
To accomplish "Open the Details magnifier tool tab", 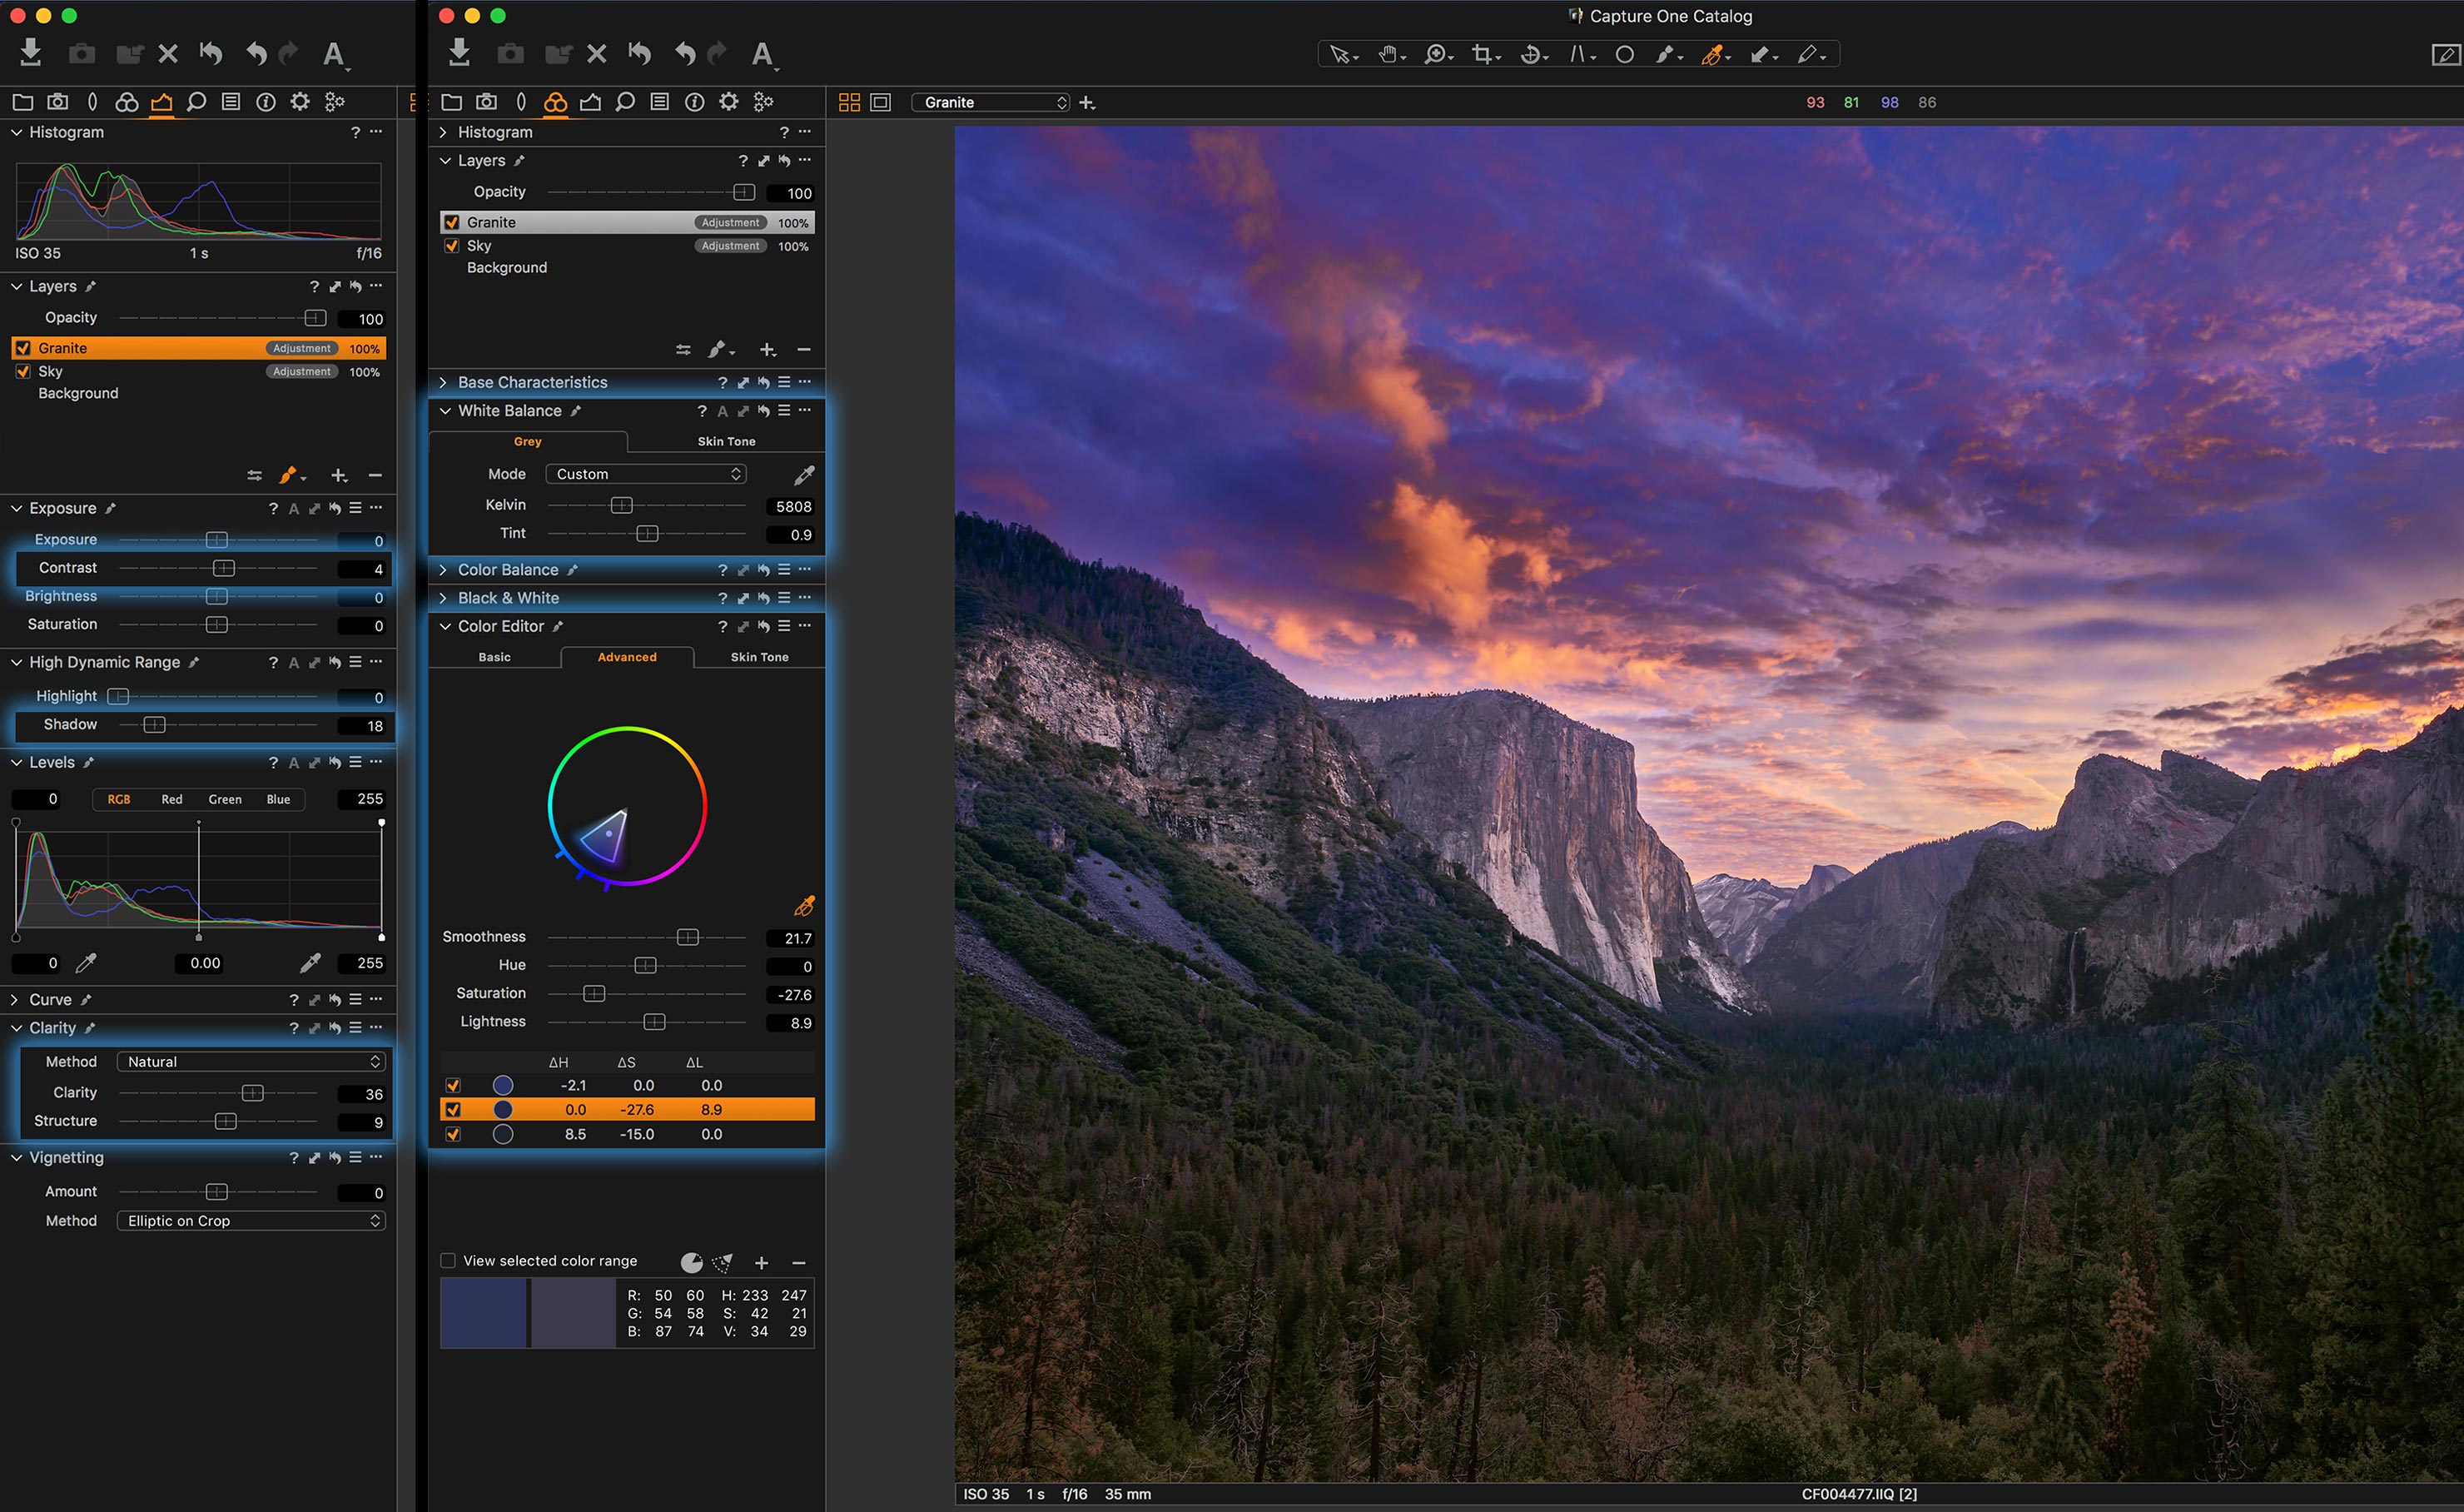I will coord(625,101).
